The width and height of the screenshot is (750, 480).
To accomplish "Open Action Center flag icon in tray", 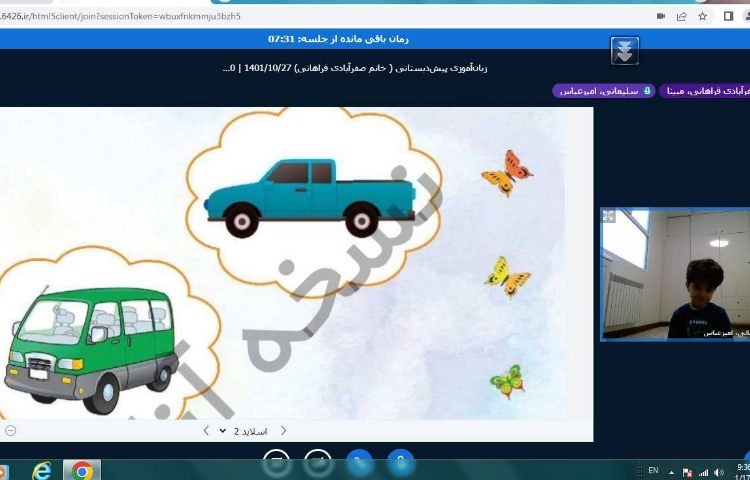I will point(687,473).
